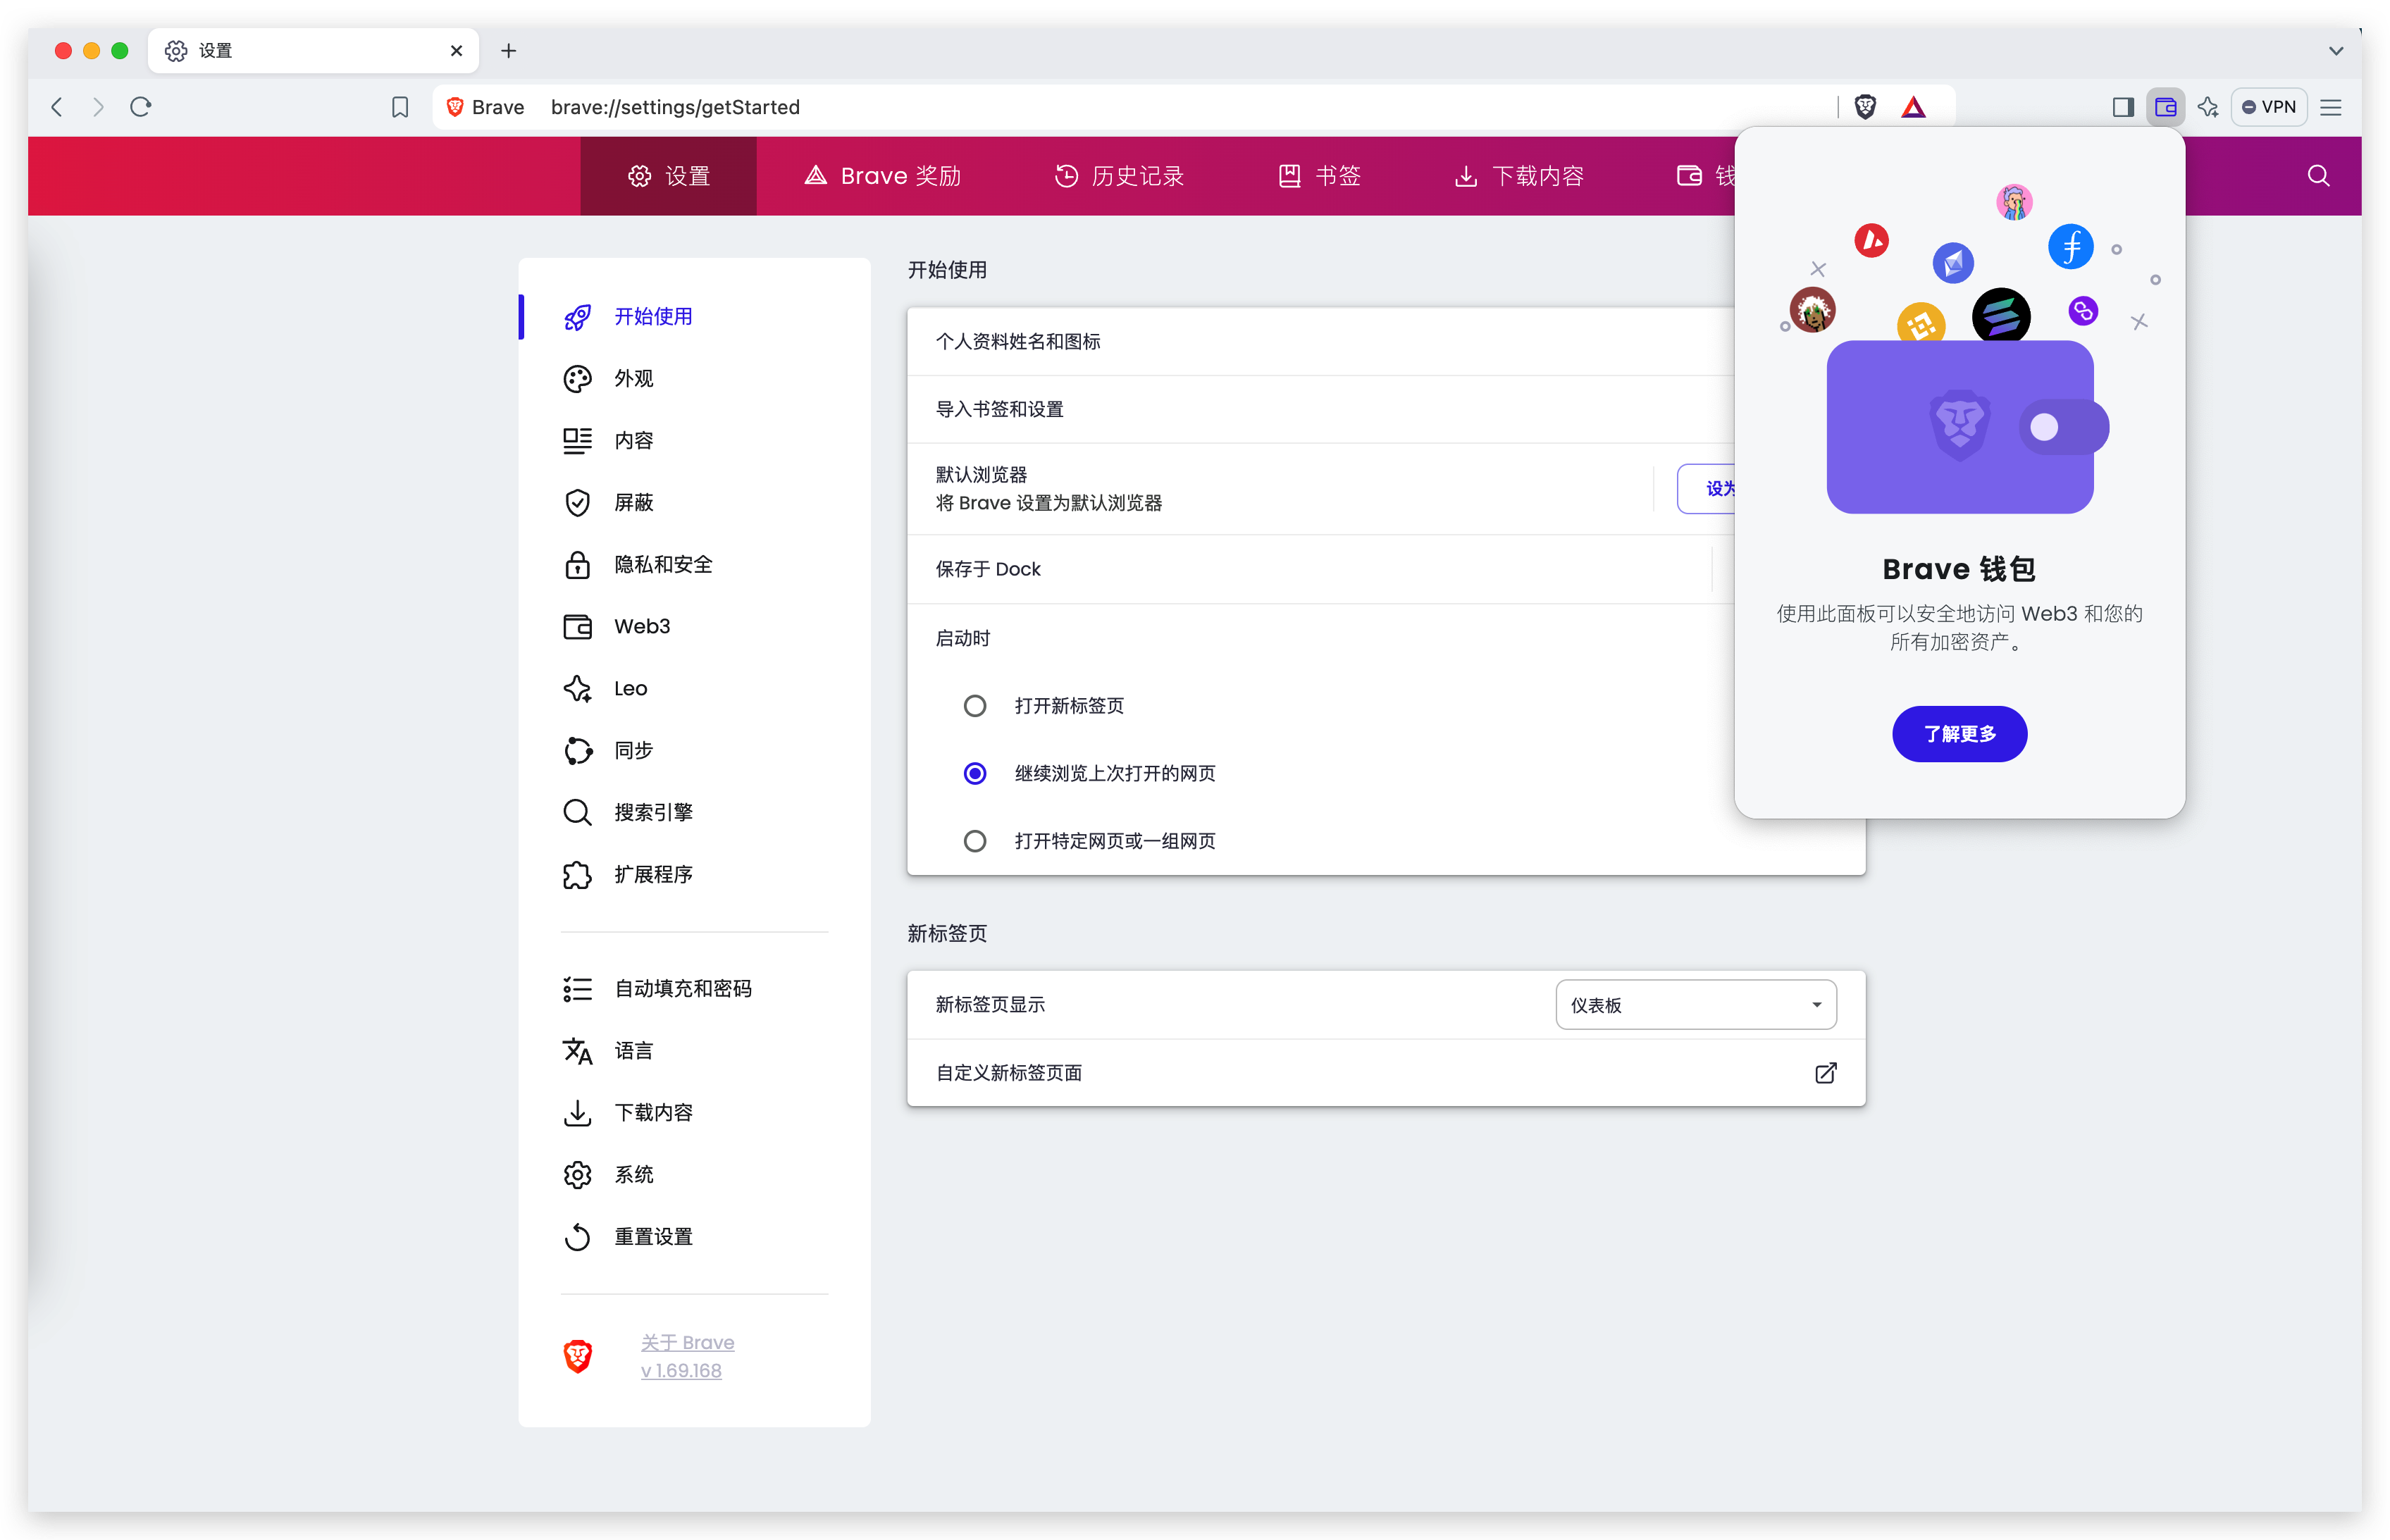Image resolution: width=2390 pixels, height=1540 pixels.
Task: Click the Brave Rewards triangle icon in address bar
Action: pyautogui.click(x=1913, y=107)
